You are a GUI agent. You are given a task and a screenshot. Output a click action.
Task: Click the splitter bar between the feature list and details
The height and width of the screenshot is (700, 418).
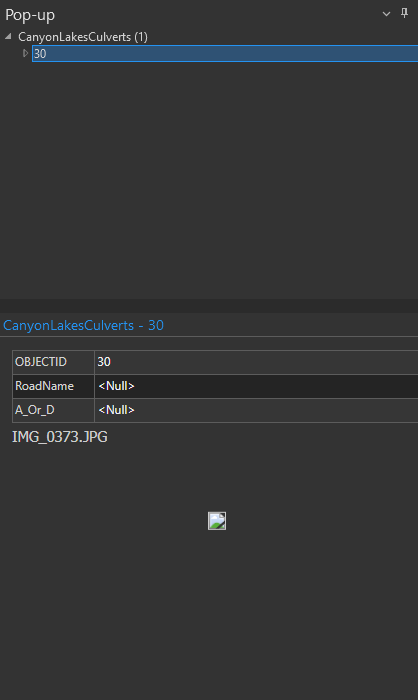coord(209,306)
